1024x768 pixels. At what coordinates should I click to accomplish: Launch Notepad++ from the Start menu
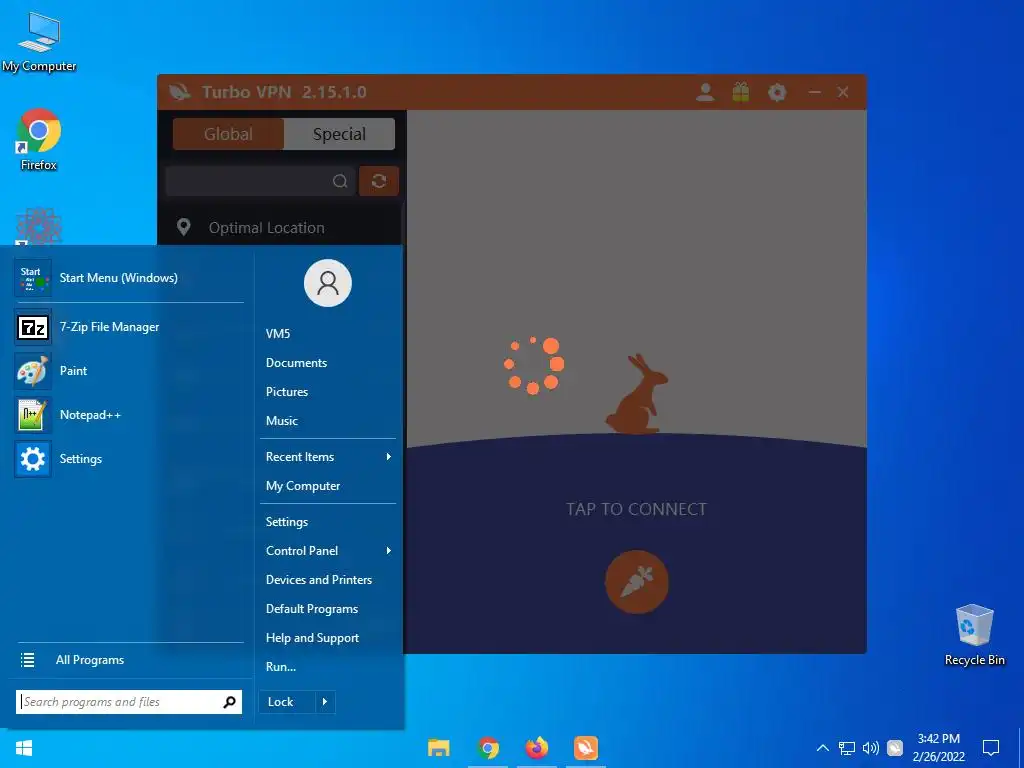click(x=33, y=415)
